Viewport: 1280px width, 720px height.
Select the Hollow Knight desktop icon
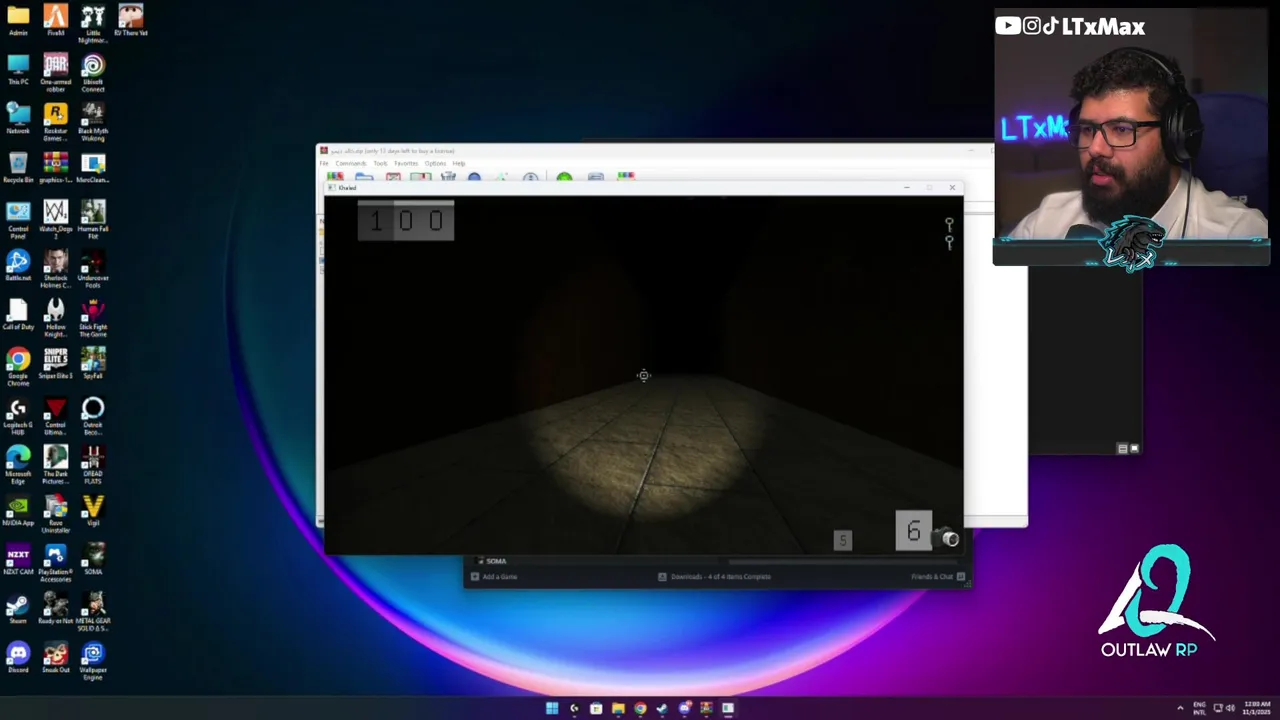click(55, 315)
